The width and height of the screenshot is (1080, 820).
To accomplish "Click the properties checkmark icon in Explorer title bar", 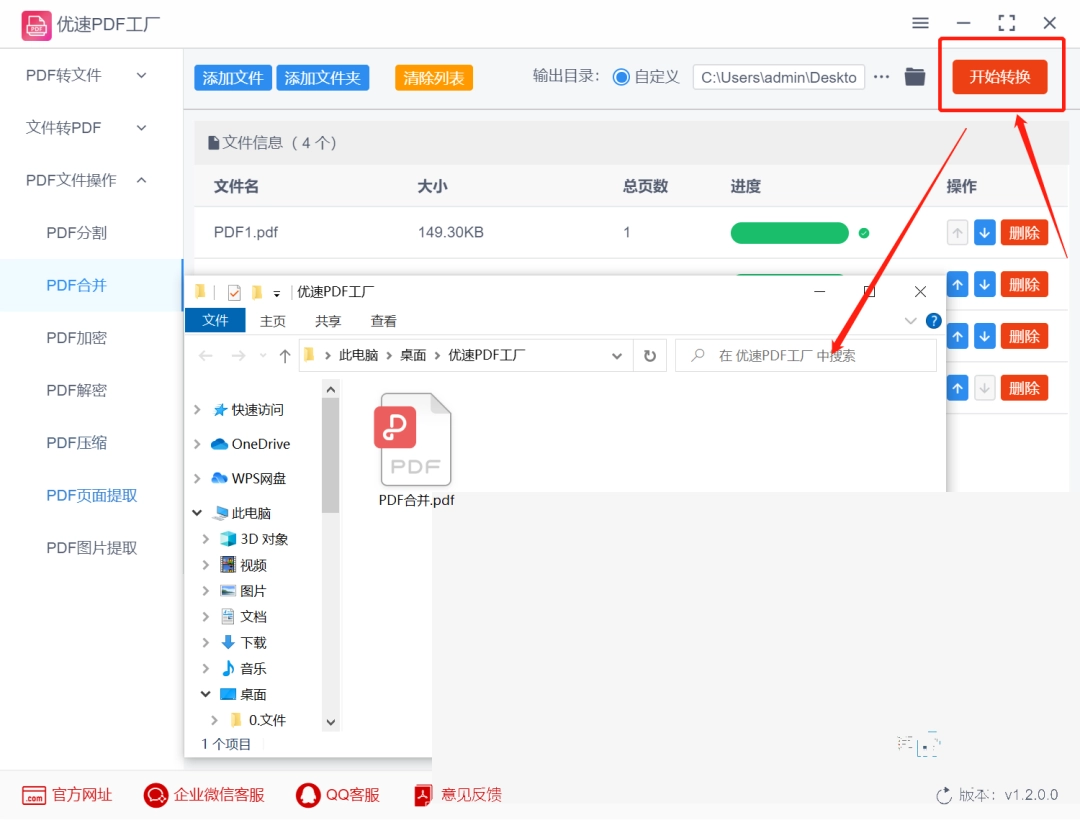I will (x=234, y=293).
